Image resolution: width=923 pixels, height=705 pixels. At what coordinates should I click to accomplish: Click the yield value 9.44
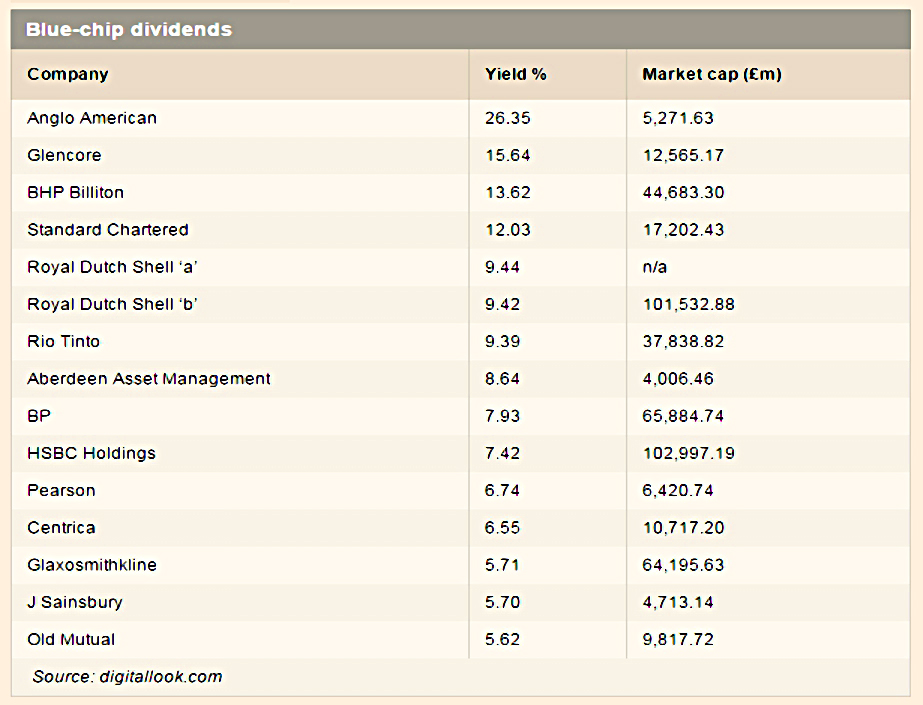502,267
